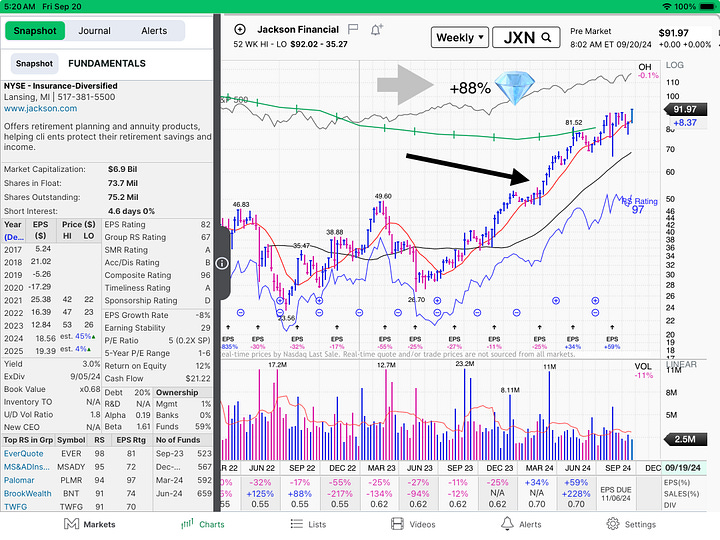The image size is (720, 540).
Task: Tap the EPS DUE 11/06/24 cell
Action: tap(616, 494)
